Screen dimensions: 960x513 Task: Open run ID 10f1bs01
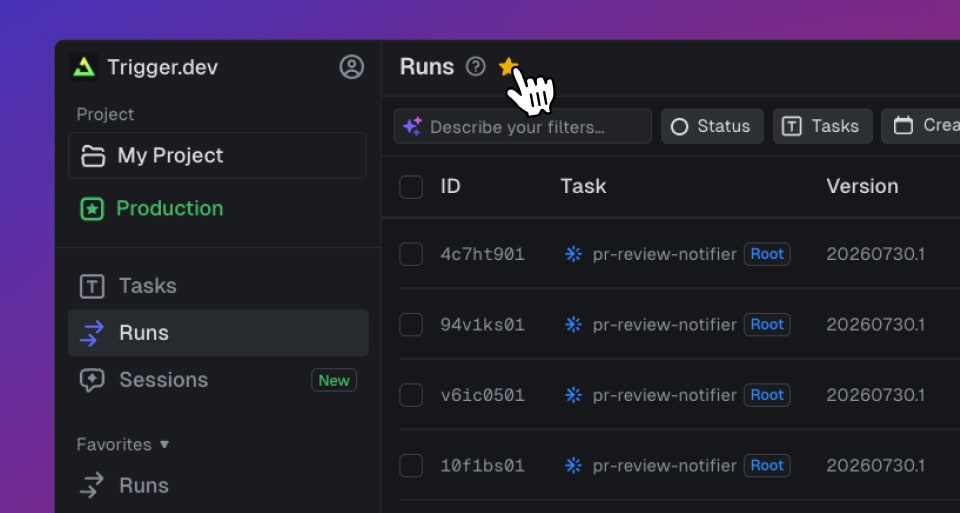pos(482,466)
